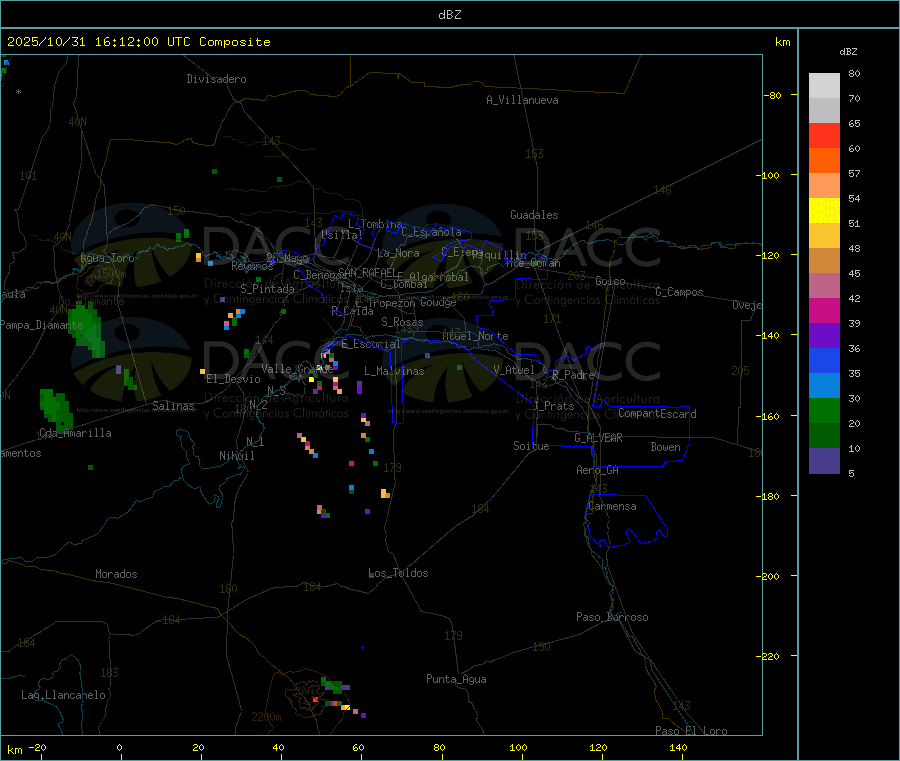Screen dimensions: 900x761
Task: Click the 'Divisadero' map label
Action: click(216, 79)
